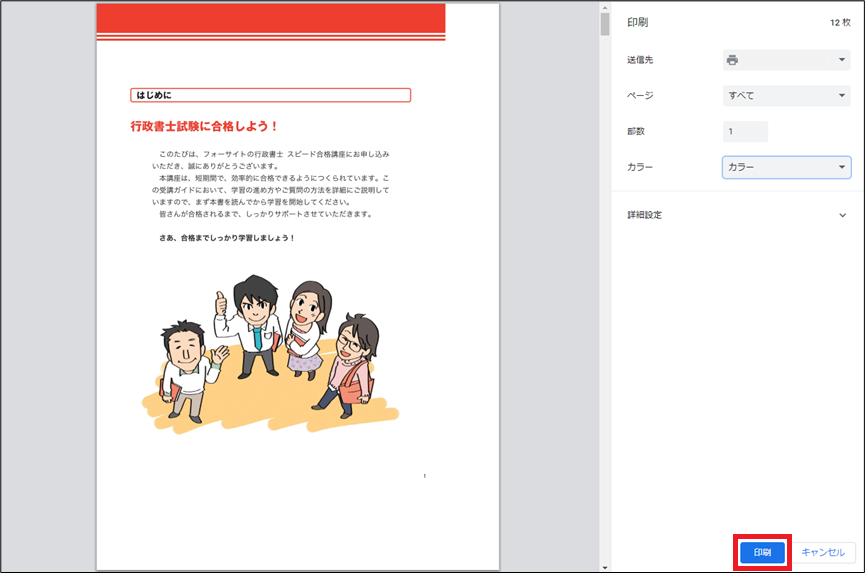Click the preview scrollbar up arrow

coord(605,7)
